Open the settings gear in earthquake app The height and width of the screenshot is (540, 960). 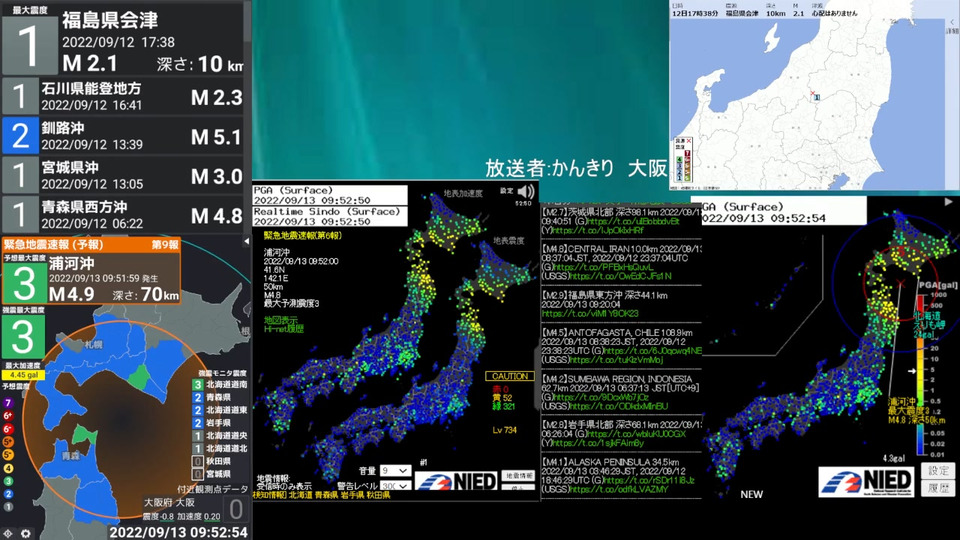tap(26, 533)
